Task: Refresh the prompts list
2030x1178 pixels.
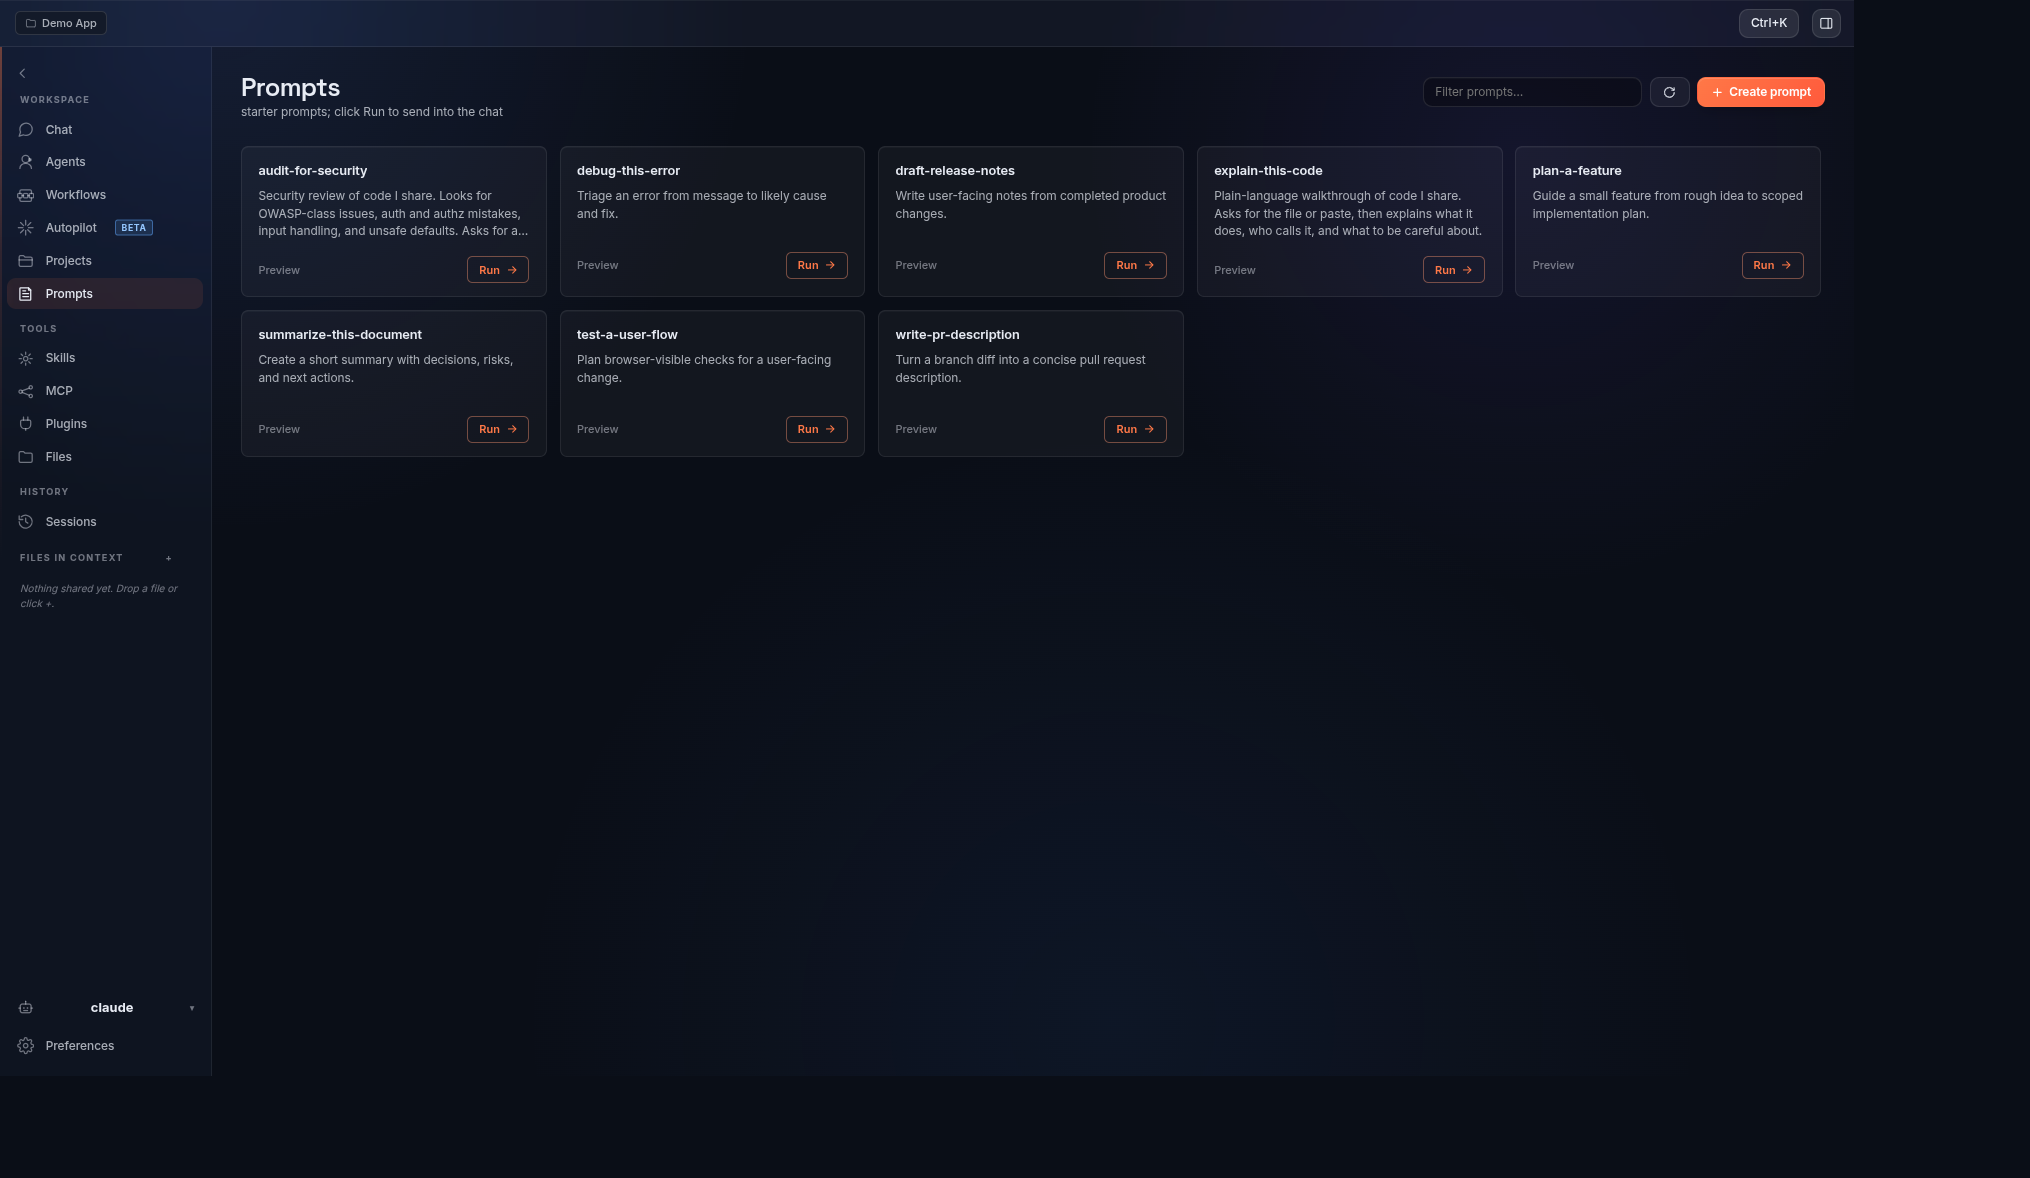Action: (x=1669, y=92)
